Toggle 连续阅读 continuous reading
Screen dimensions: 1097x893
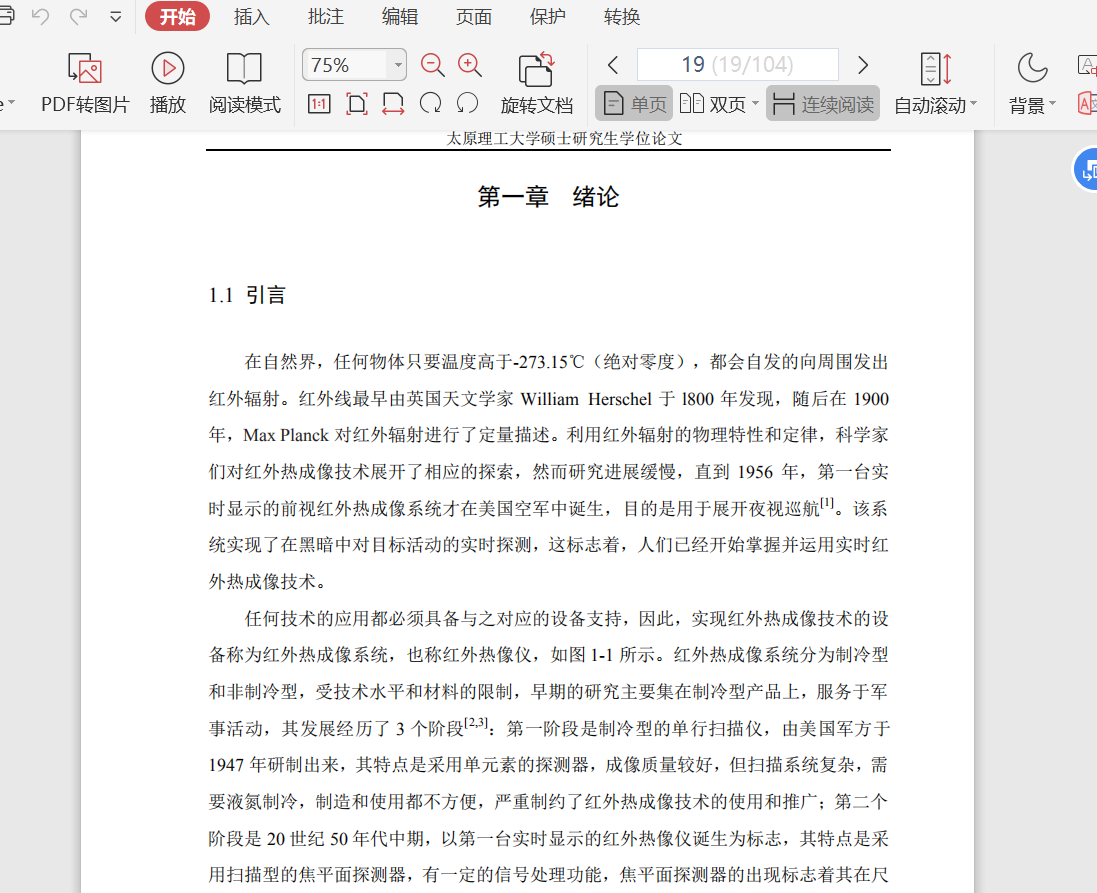point(823,104)
